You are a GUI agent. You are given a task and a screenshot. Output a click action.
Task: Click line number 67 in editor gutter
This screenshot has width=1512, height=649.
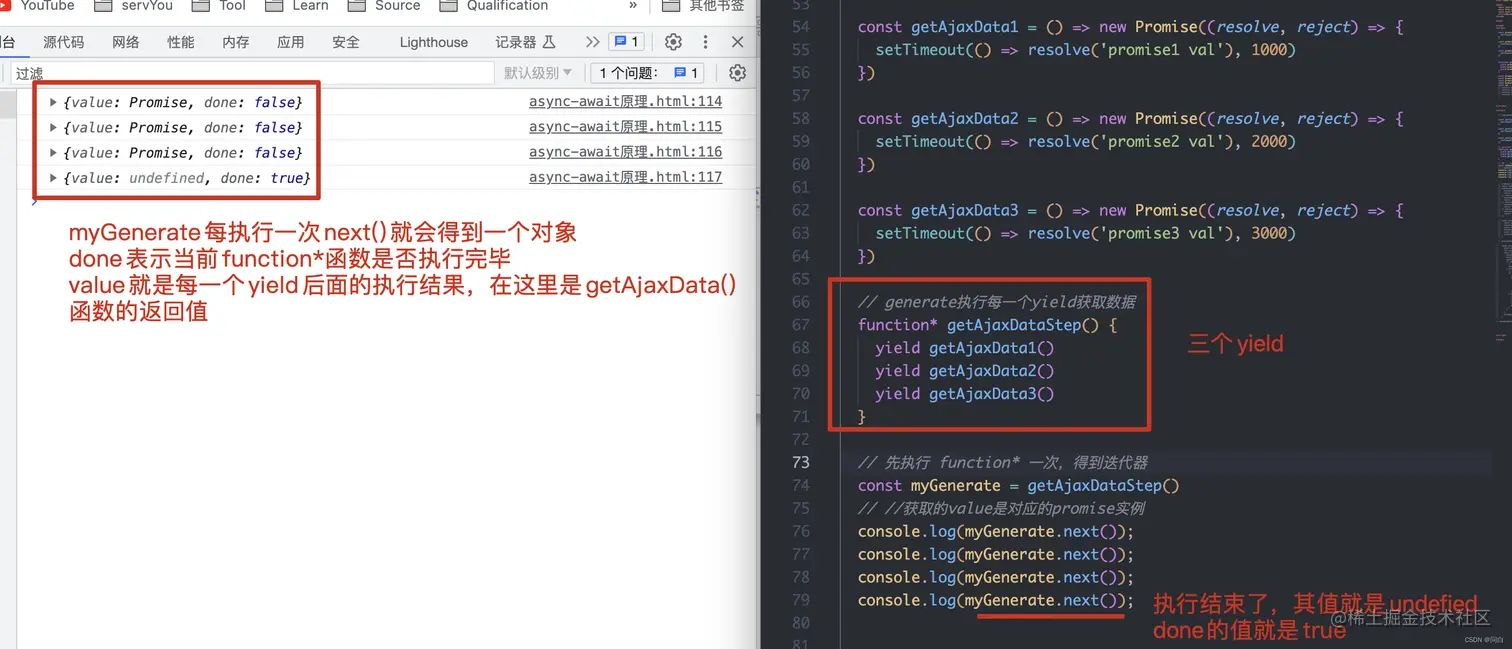tap(800, 325)
